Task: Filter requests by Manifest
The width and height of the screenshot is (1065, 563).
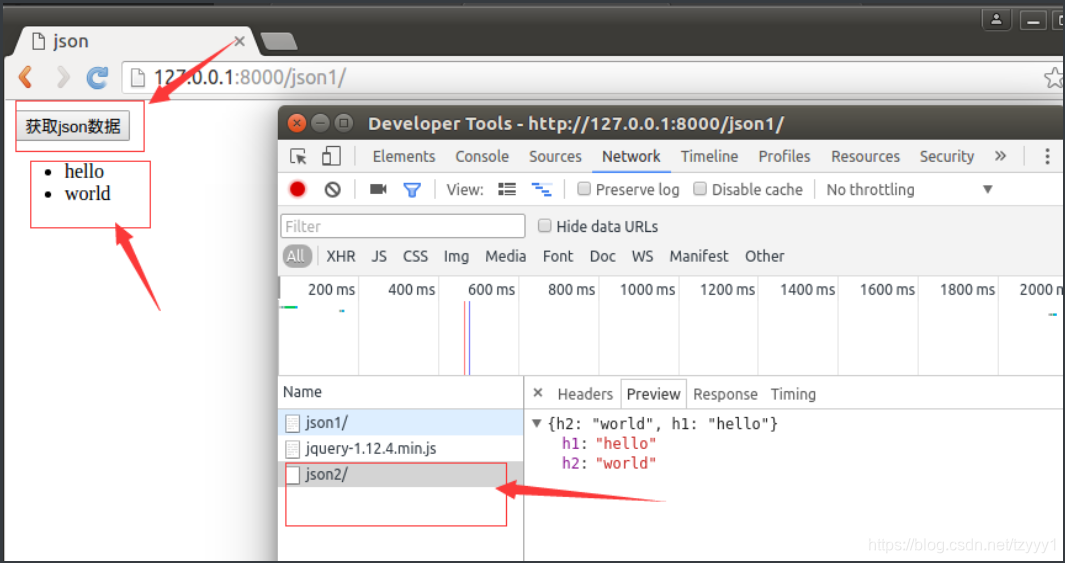Action: (699, 256)
